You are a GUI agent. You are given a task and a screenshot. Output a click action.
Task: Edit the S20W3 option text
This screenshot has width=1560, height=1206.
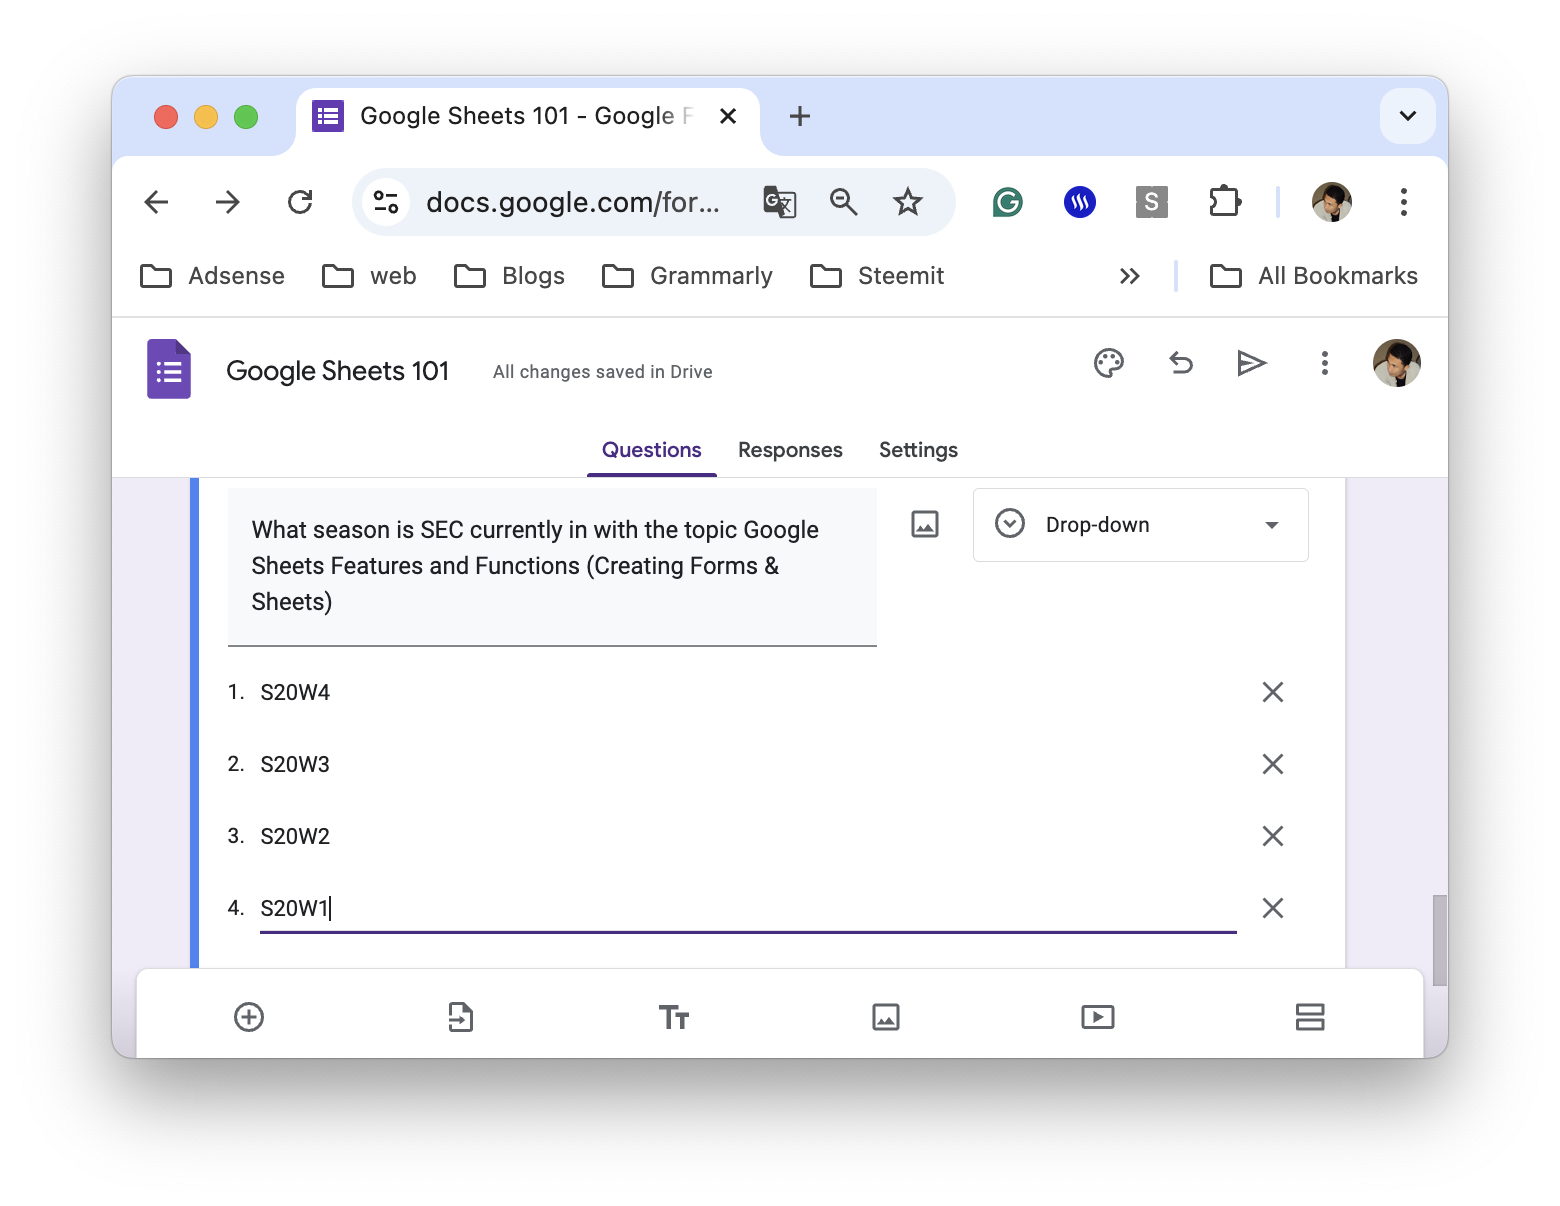pyautogui.click(x=748, y=764)
